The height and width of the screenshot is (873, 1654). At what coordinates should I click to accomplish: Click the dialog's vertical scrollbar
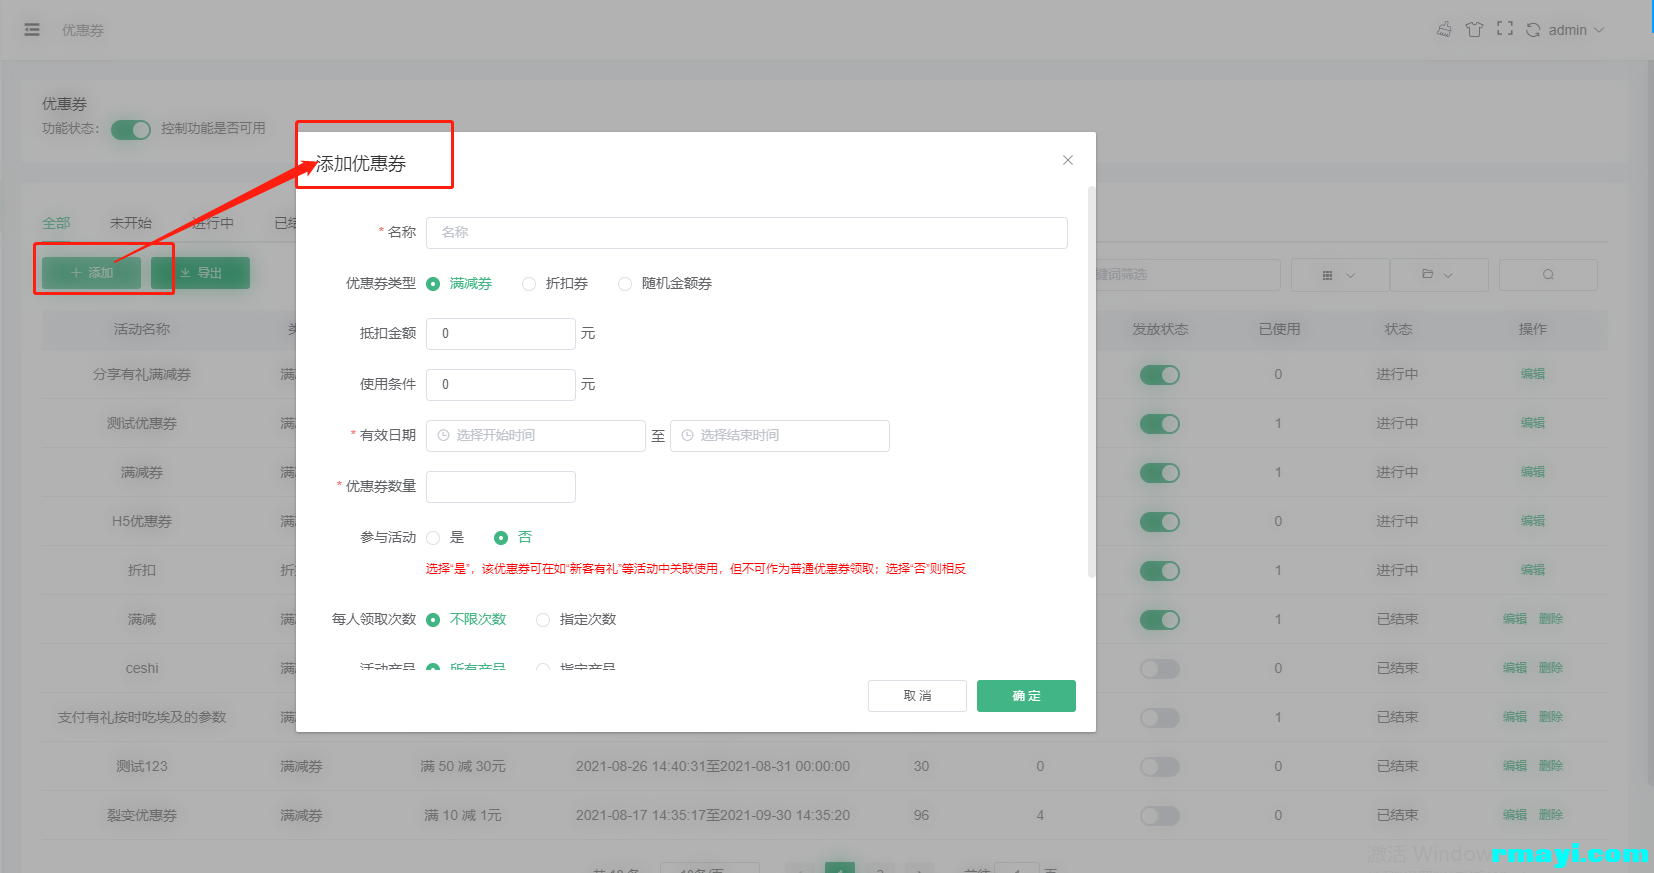(x=1092, y=381)
